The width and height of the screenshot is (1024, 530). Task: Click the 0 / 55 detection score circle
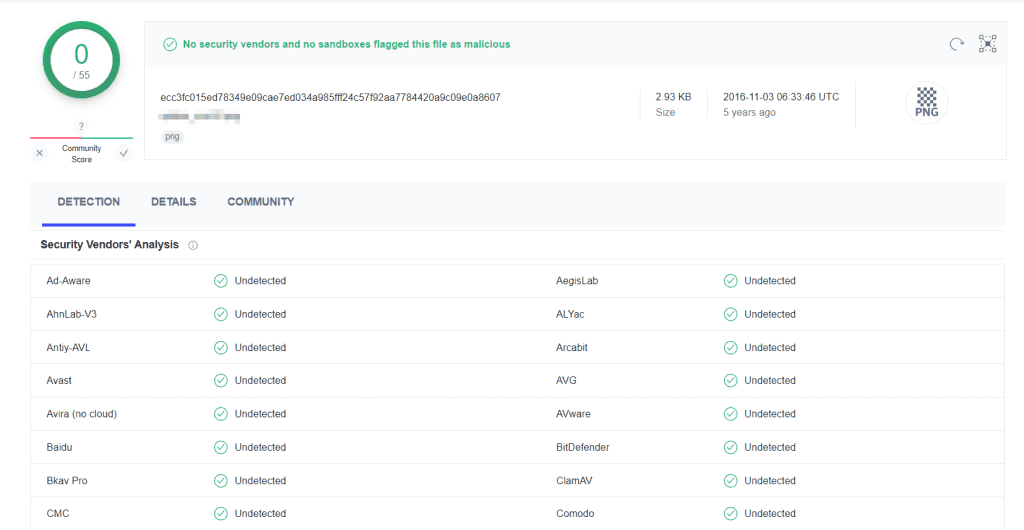pyautogui.click(x=81, y=61)
